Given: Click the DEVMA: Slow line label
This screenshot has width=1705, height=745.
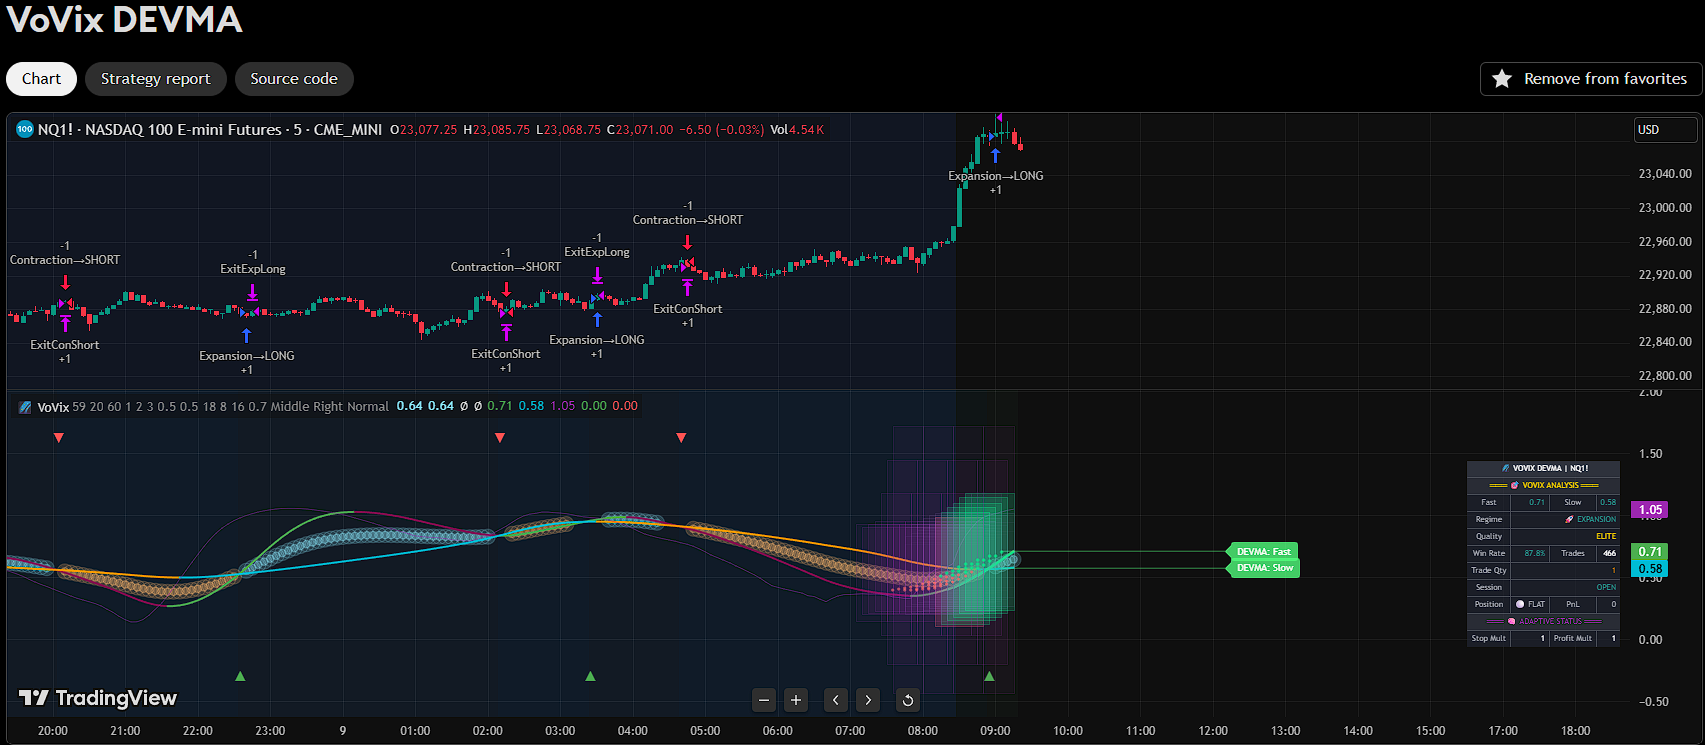Looking at the screenshot, I should coord(1264,568).
